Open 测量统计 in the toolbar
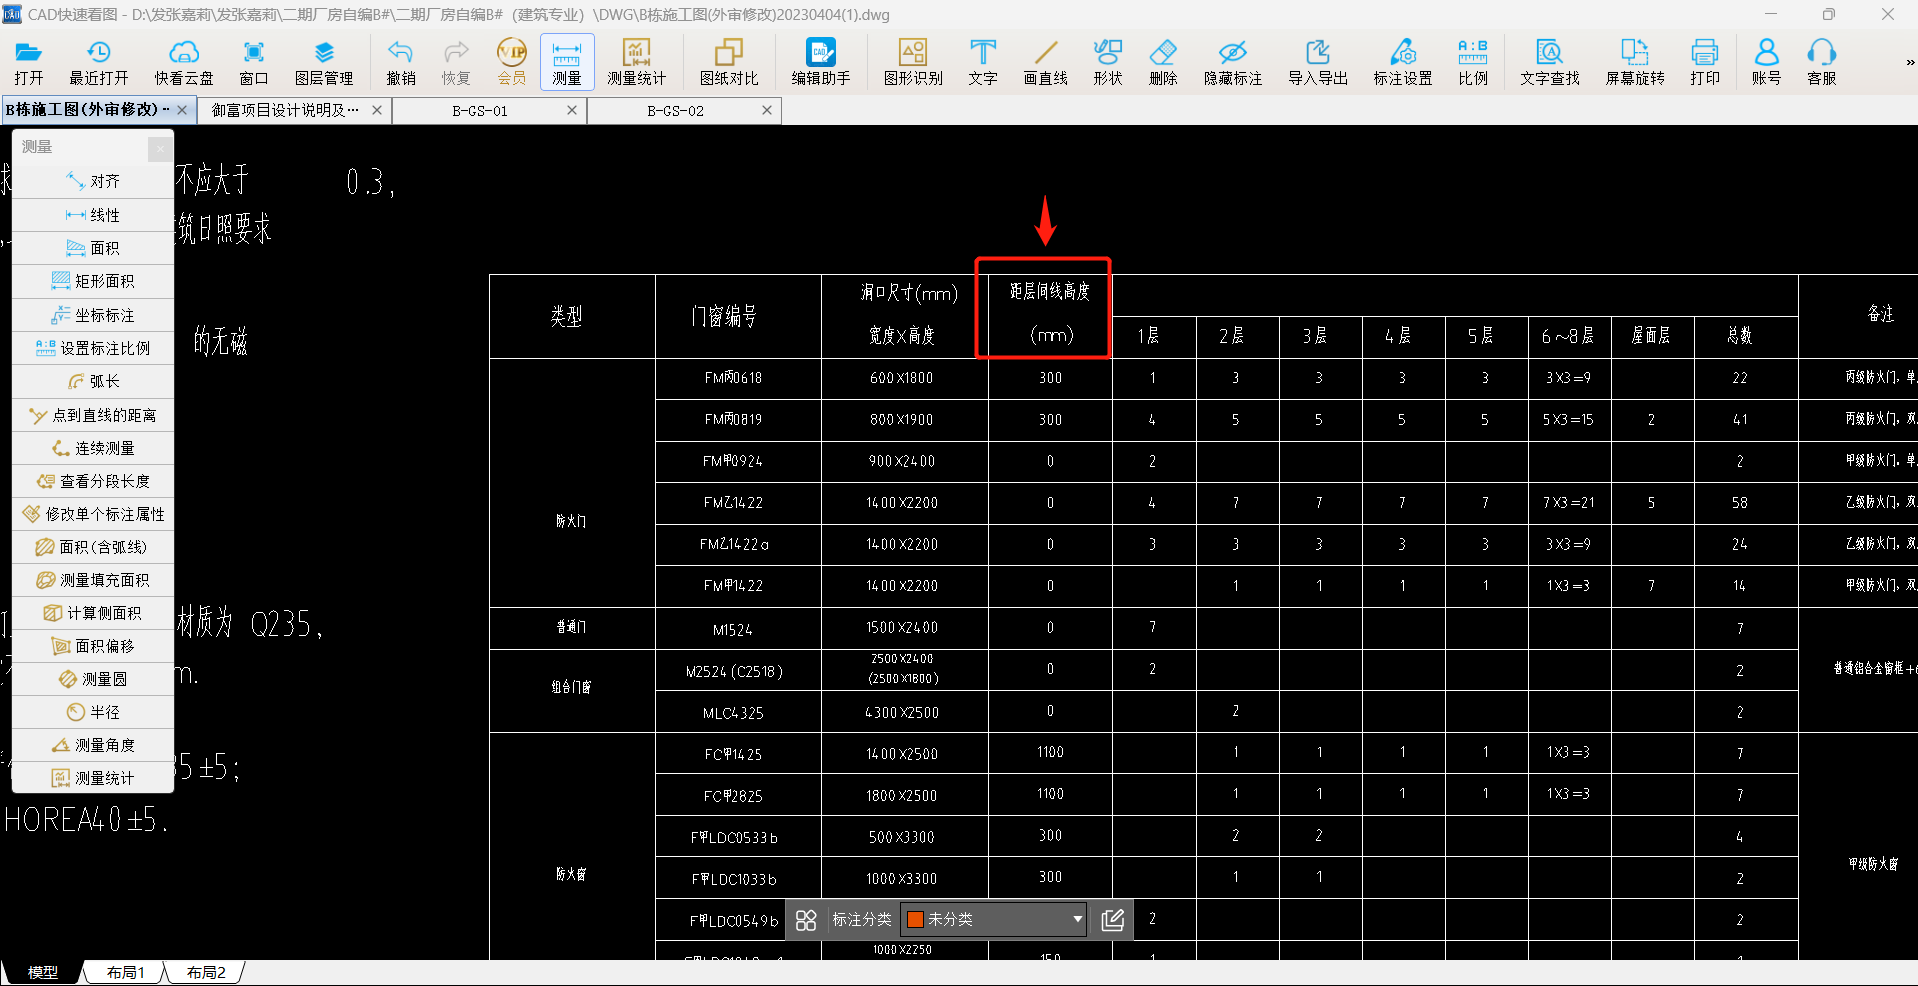1918x986 pixels. click(637, 62)
